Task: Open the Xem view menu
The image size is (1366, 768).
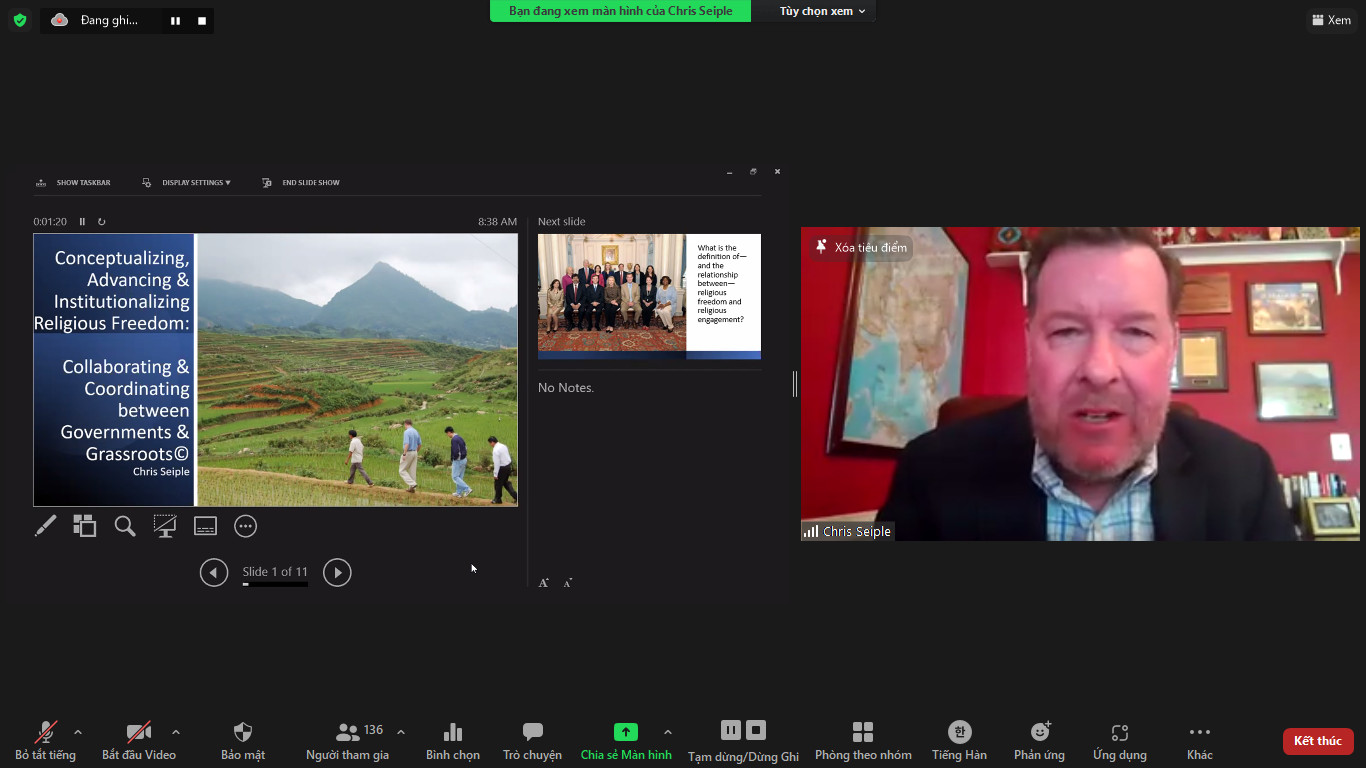Action: tap(1331, 20)
